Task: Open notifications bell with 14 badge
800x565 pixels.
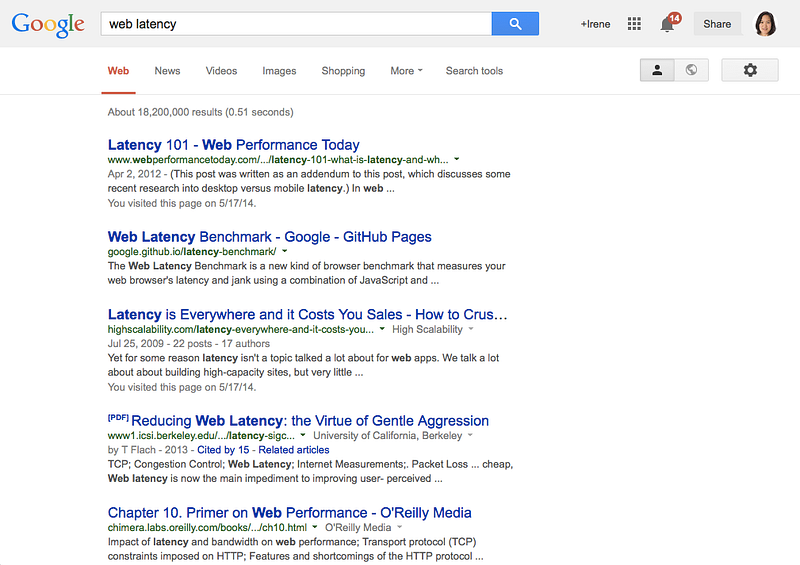Action: coord(669,23)
